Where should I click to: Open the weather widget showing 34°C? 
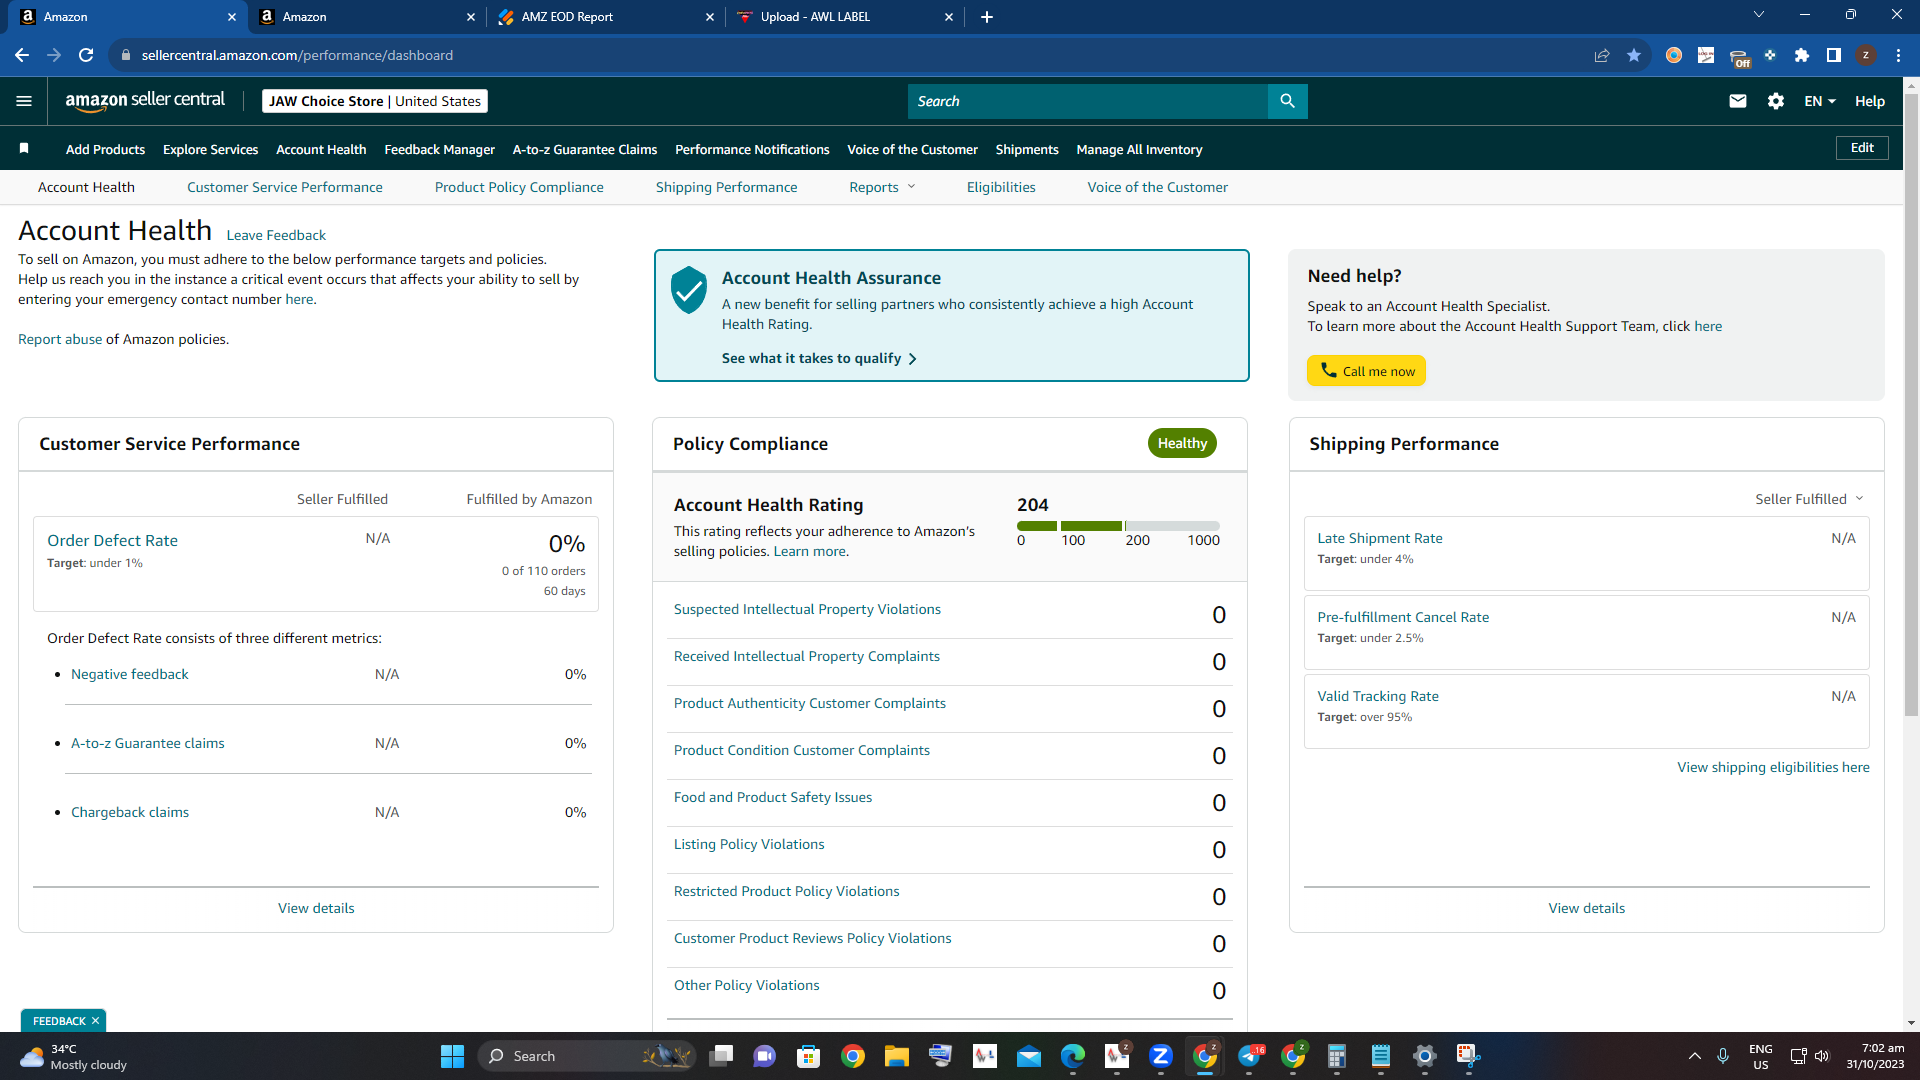point(75,1056)
